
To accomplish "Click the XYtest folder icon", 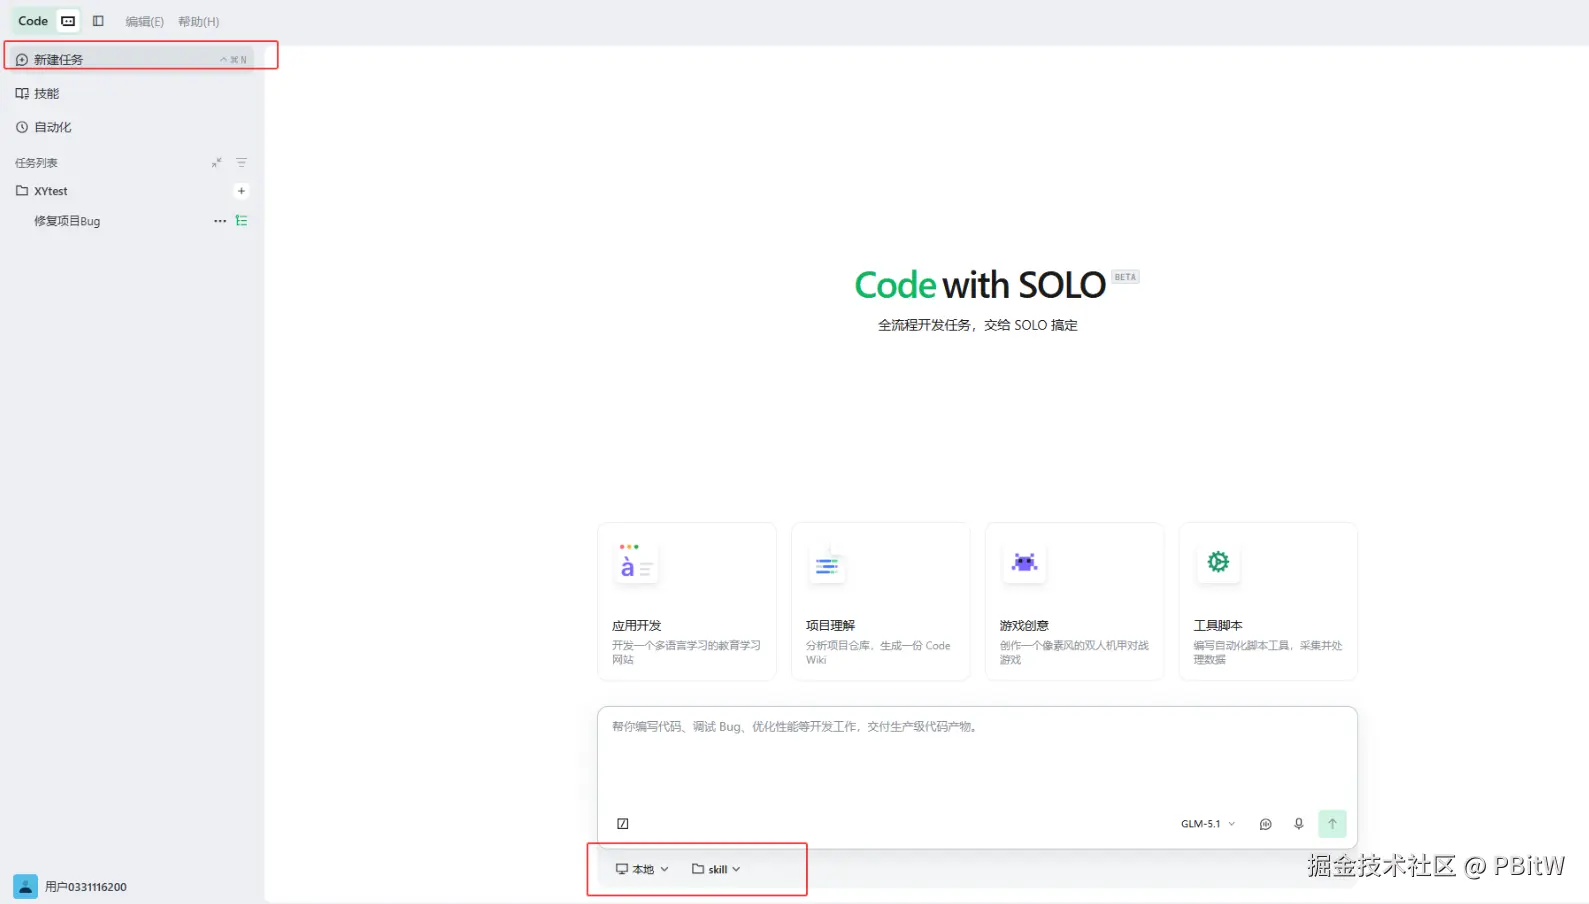I will tap(22, 191).
